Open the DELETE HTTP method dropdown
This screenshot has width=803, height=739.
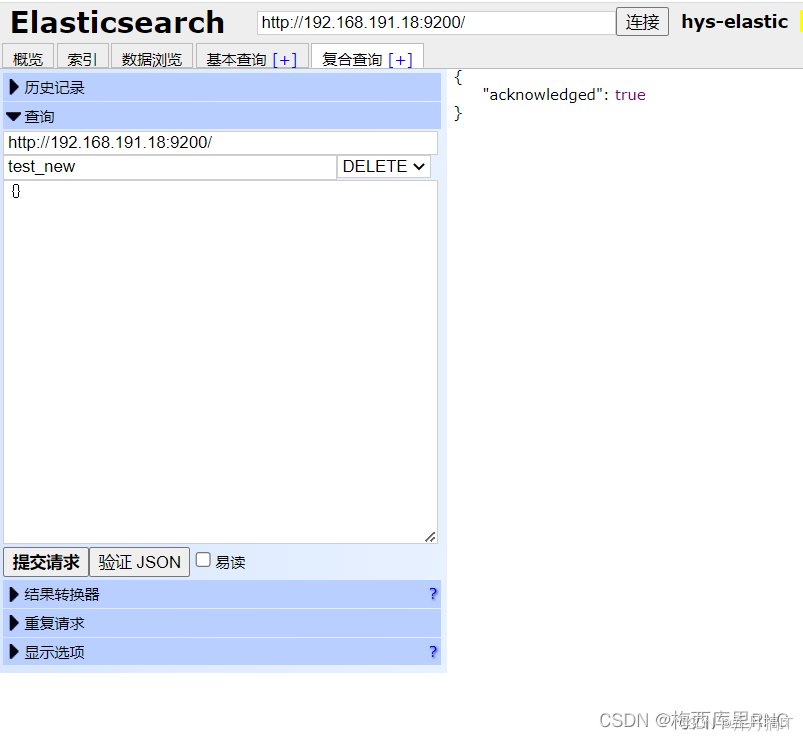click(x=384, y=166)
